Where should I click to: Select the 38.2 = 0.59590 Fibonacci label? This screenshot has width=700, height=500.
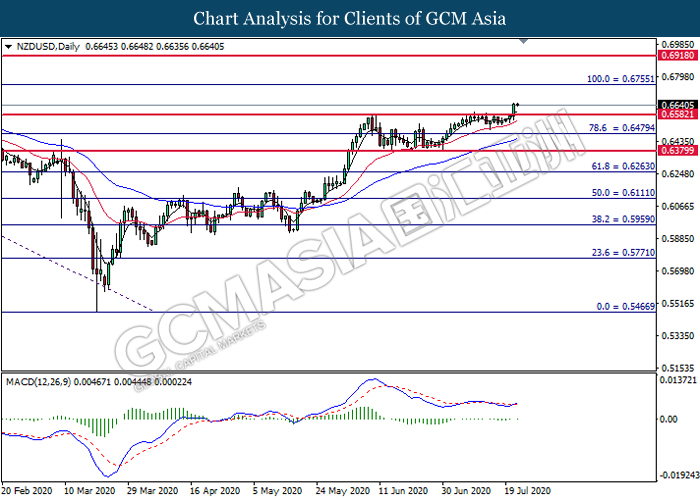(619, 217)
